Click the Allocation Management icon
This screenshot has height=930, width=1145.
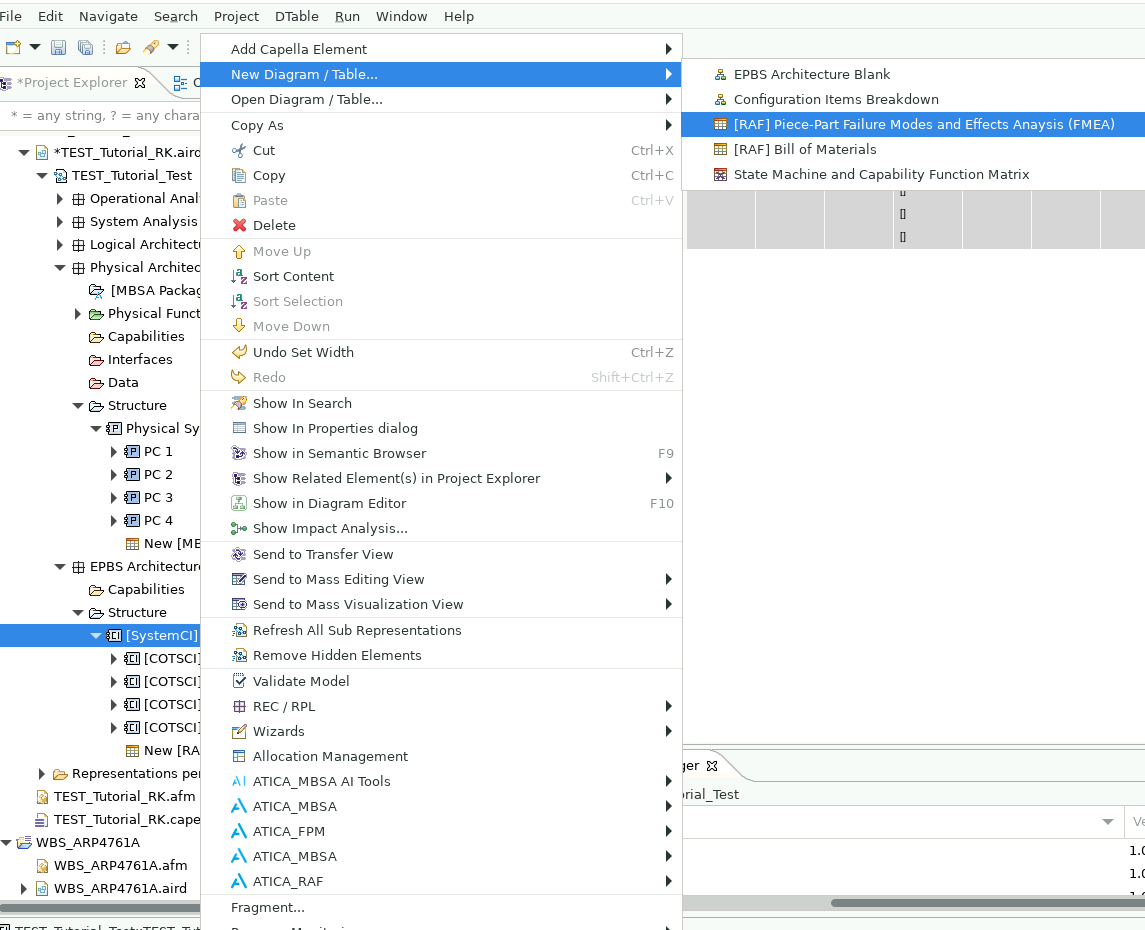239,756
